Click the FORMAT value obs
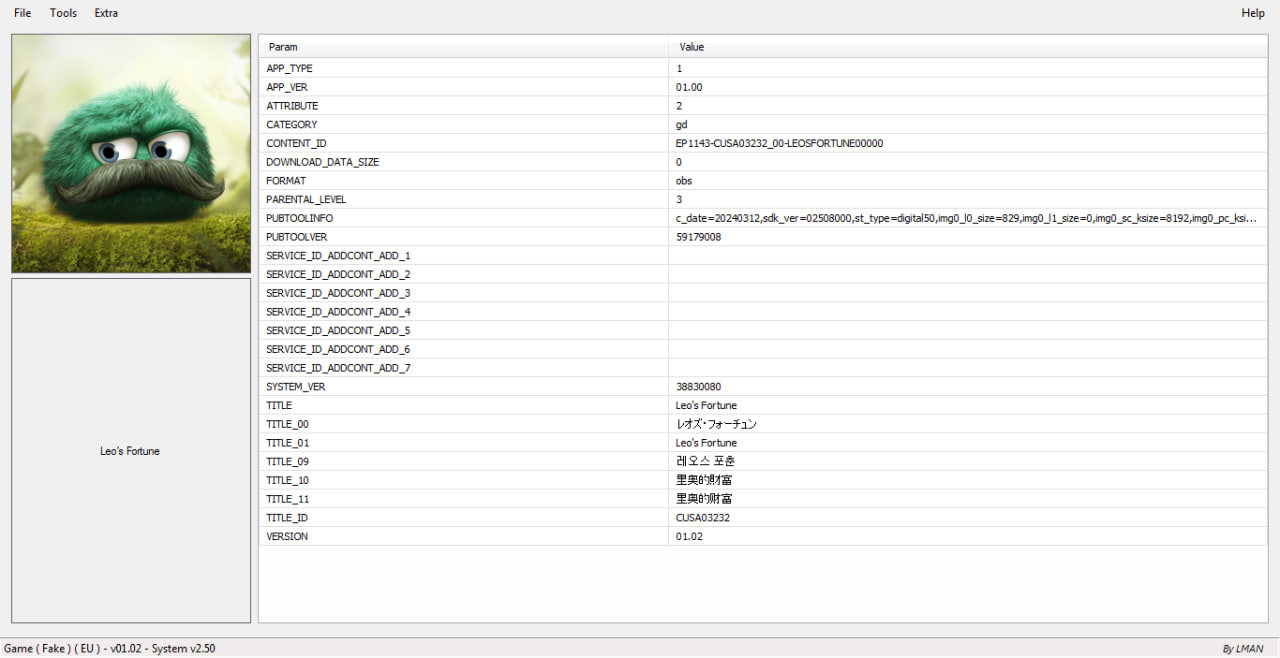Viewport: 1280px width, 658px height. [x=684, y=181]
